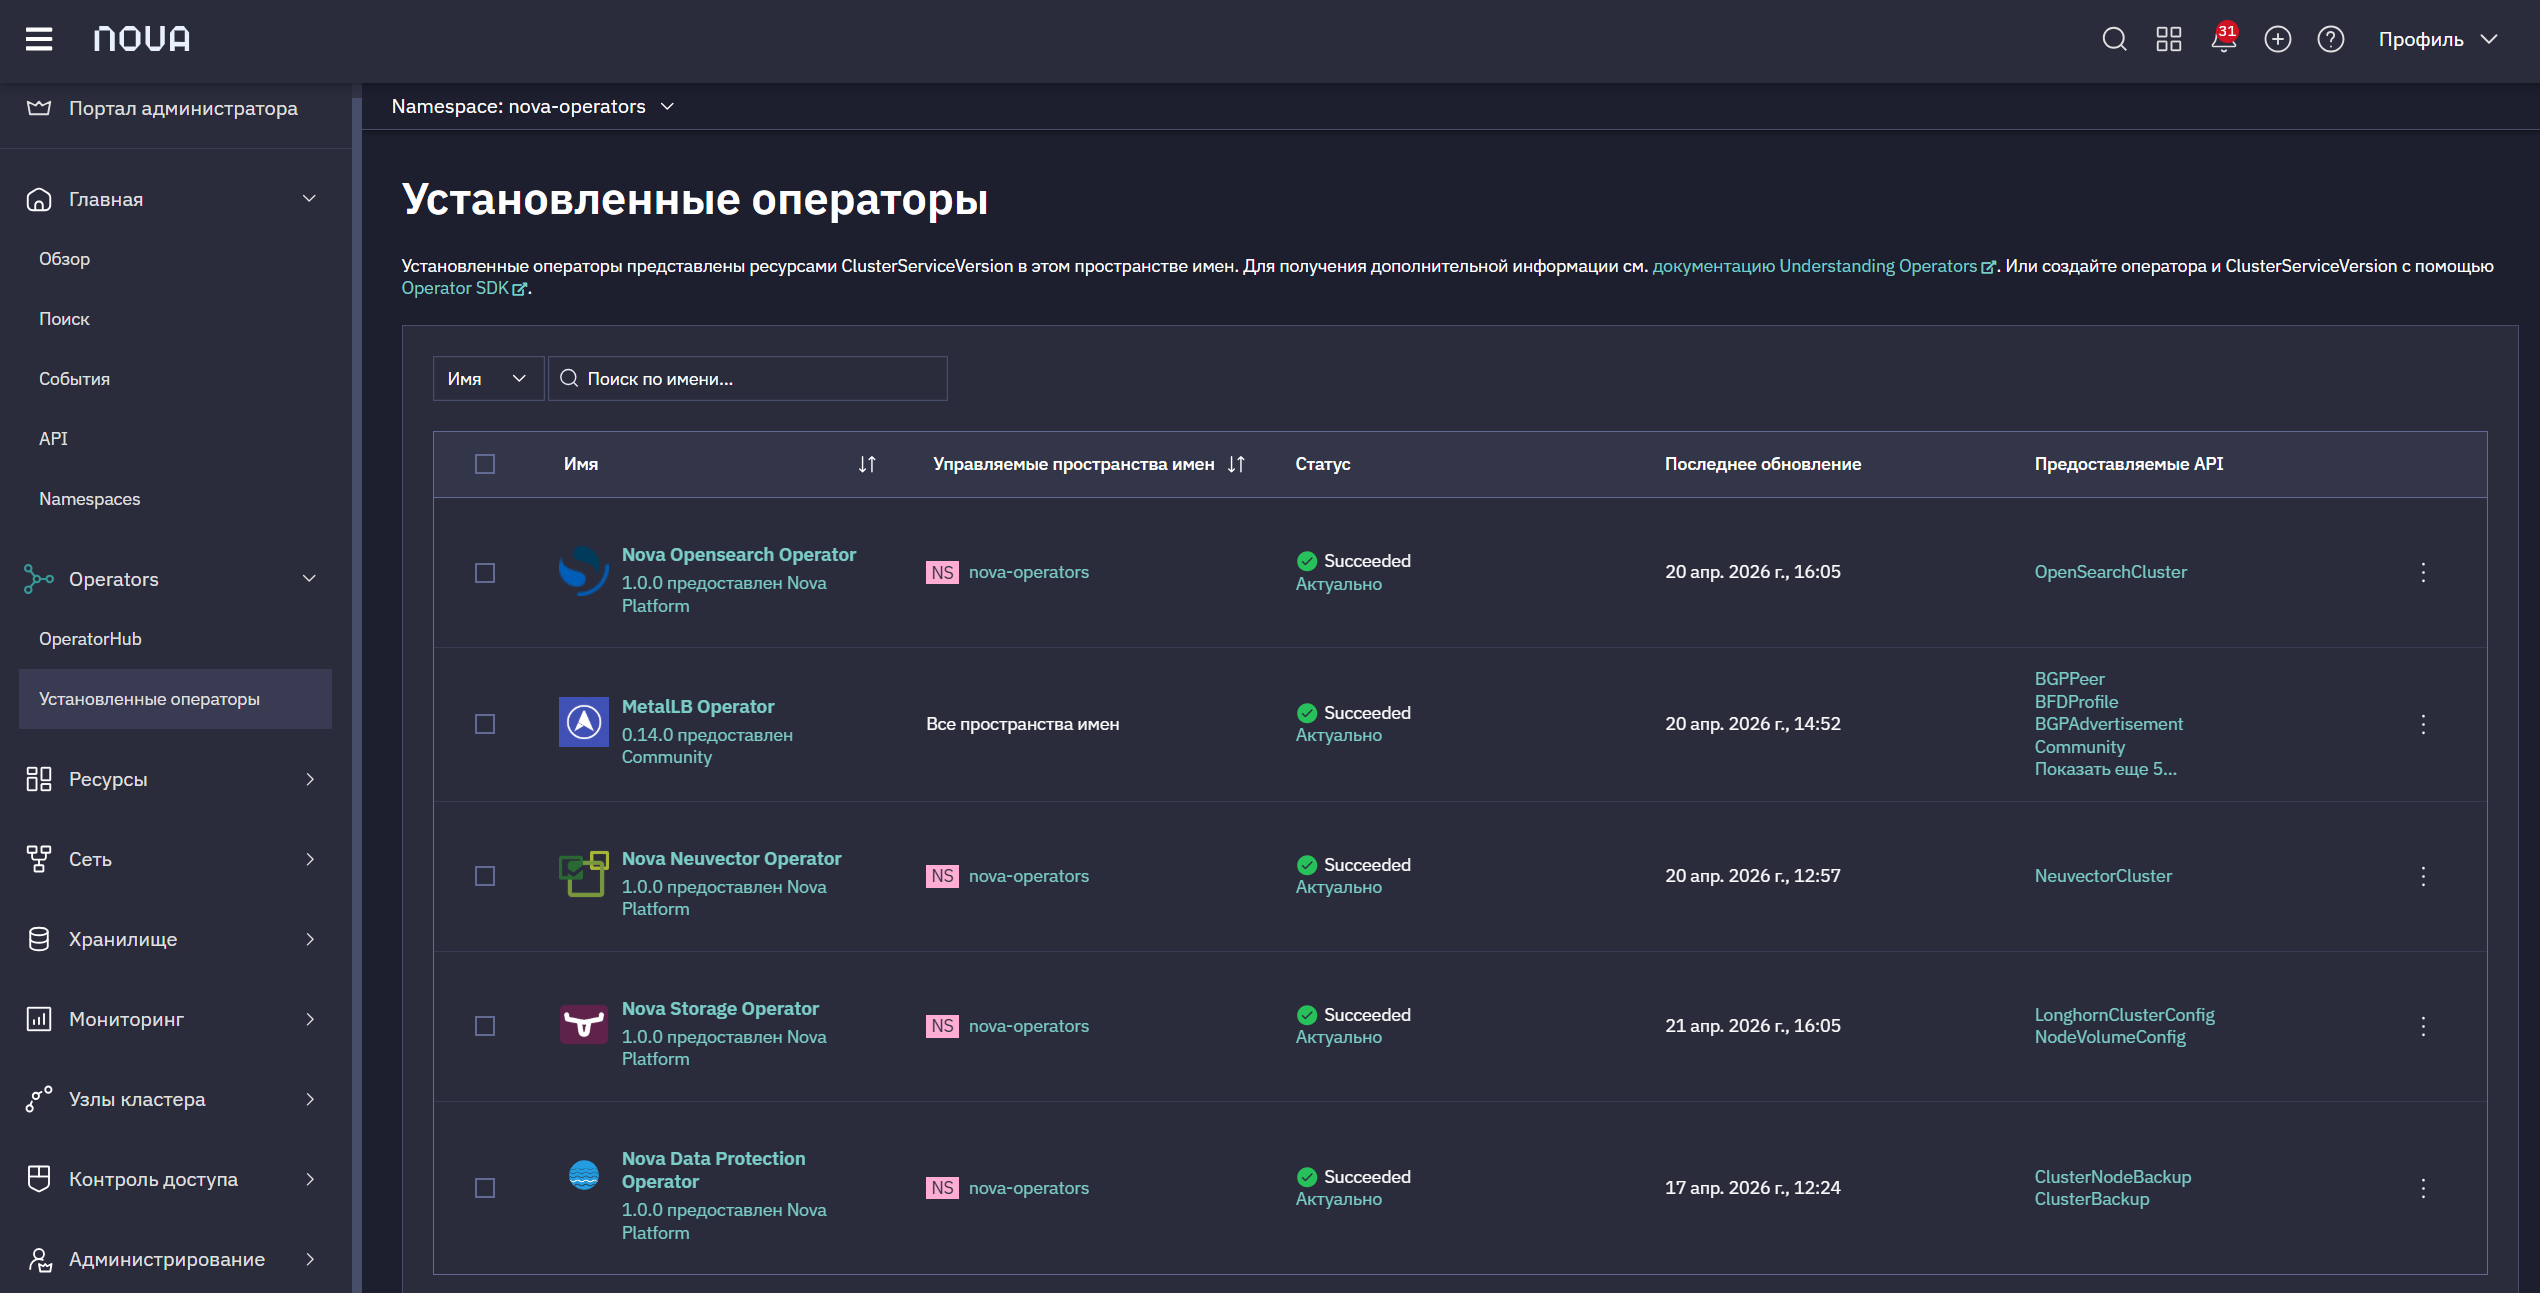
Task: Sort by Имя column sort arrows
Action: [x=867, y=464]
